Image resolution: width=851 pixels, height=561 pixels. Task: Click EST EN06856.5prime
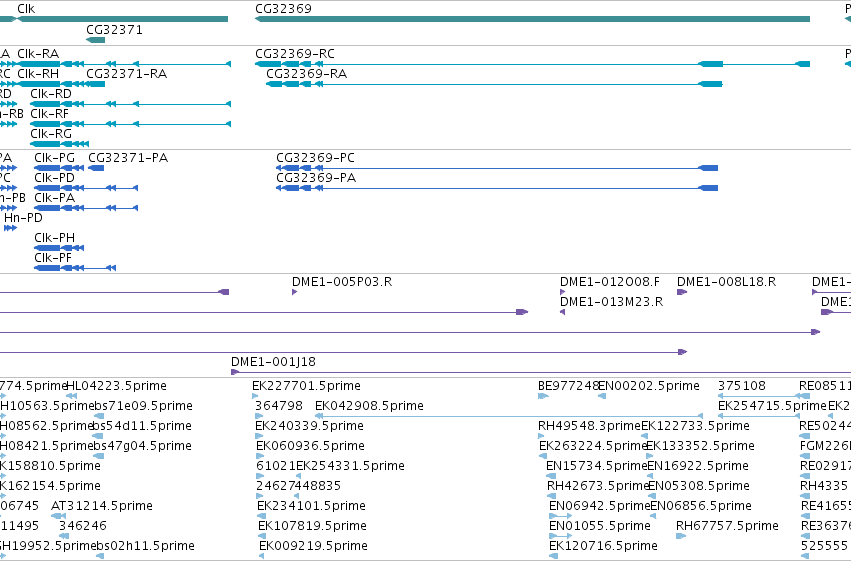pyautogui.click(x=701, y=506)
